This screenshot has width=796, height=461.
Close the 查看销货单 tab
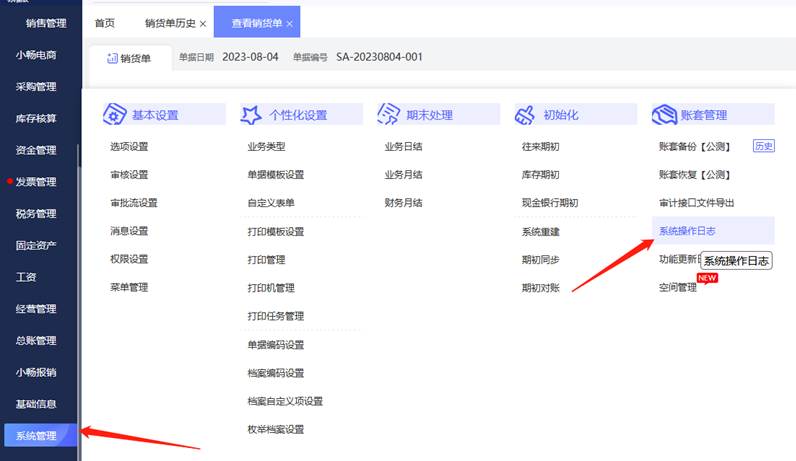[x=289, y=24]
